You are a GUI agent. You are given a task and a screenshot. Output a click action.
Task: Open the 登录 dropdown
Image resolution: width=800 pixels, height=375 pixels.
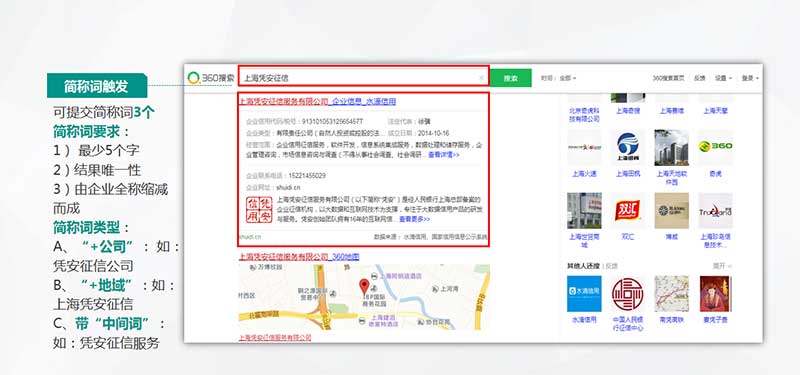pos(750,78)
